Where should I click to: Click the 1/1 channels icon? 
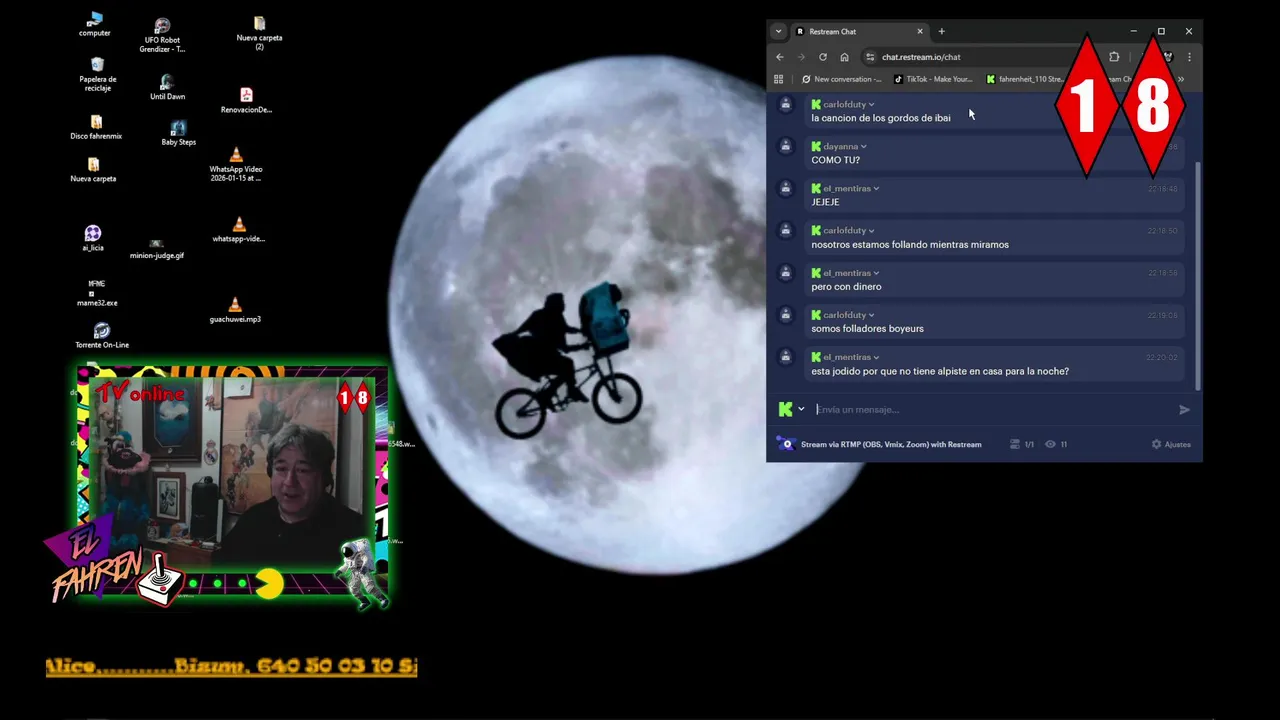[x=1015, y=444]
